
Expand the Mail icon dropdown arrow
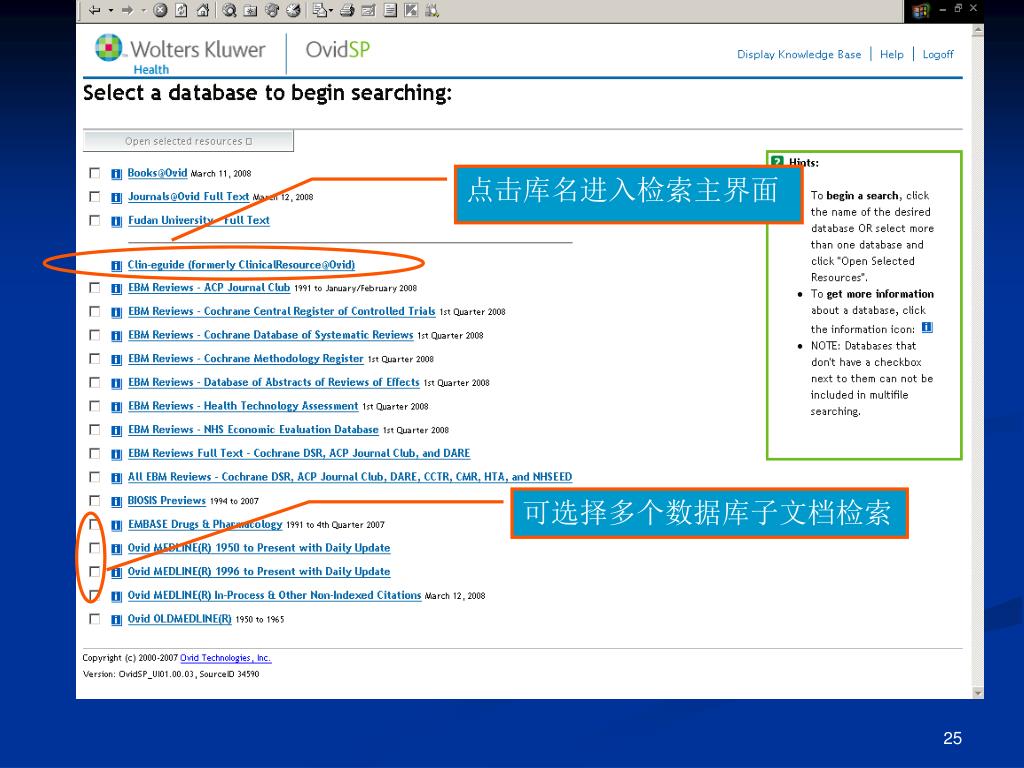pyautogui.click(x=331, y=10)
